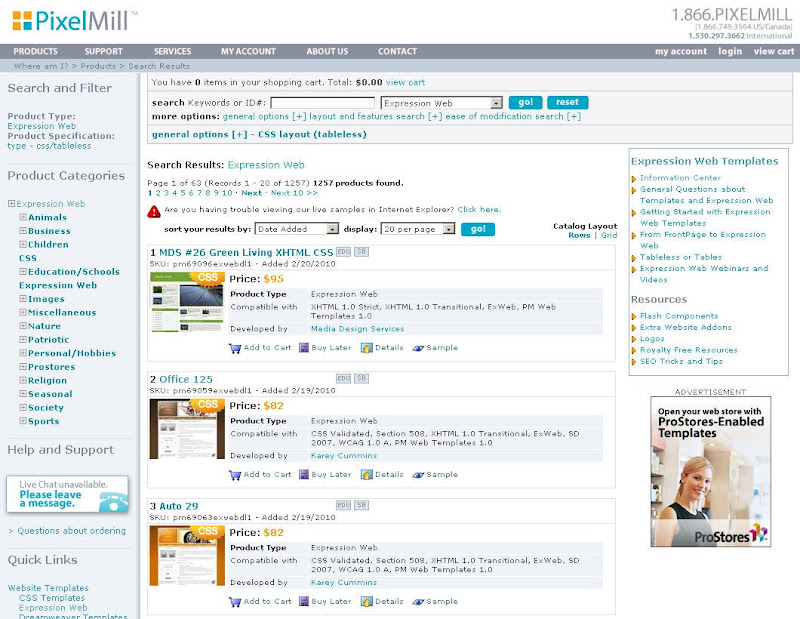
Task: Click Add to Cart icon for Office 125
Action: coord(235,475)
